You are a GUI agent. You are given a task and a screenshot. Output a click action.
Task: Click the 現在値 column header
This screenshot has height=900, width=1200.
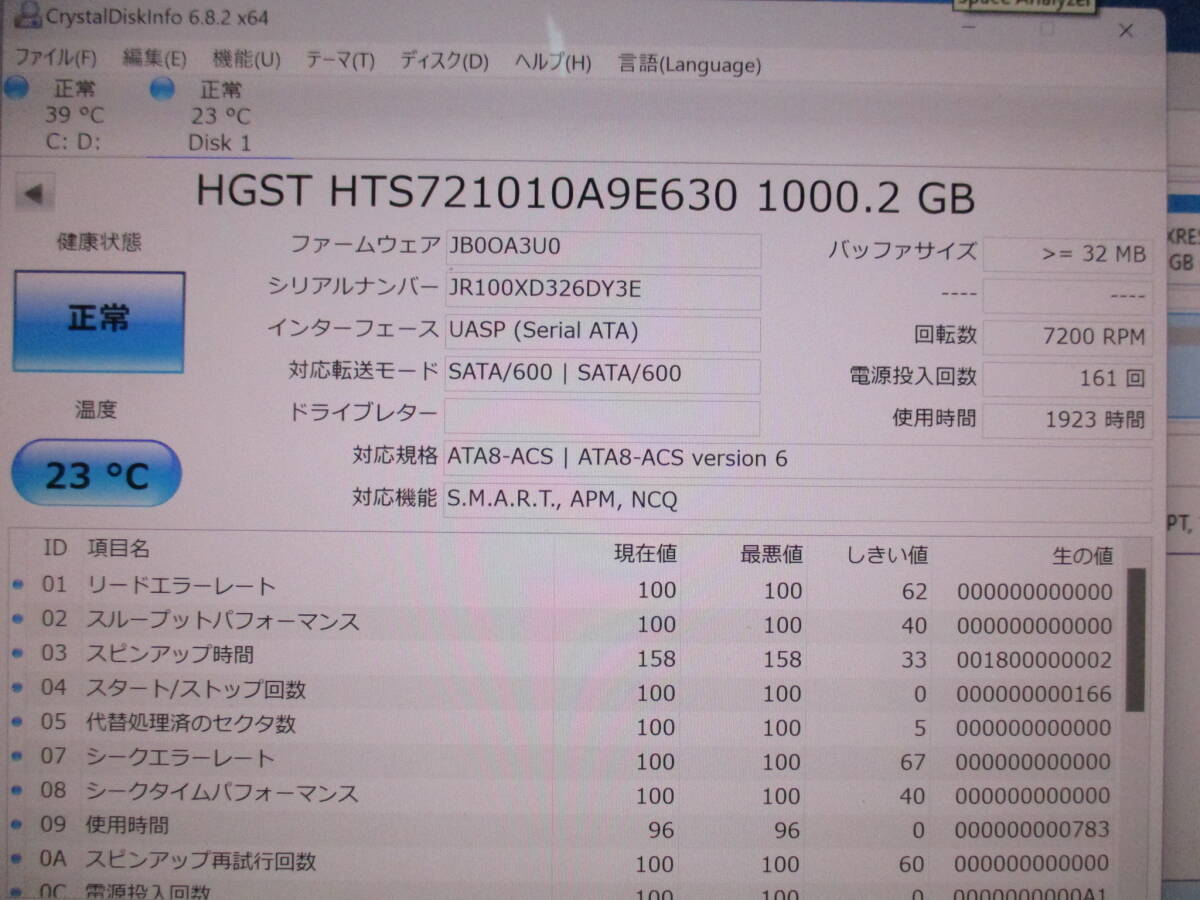tap(645, 552)
